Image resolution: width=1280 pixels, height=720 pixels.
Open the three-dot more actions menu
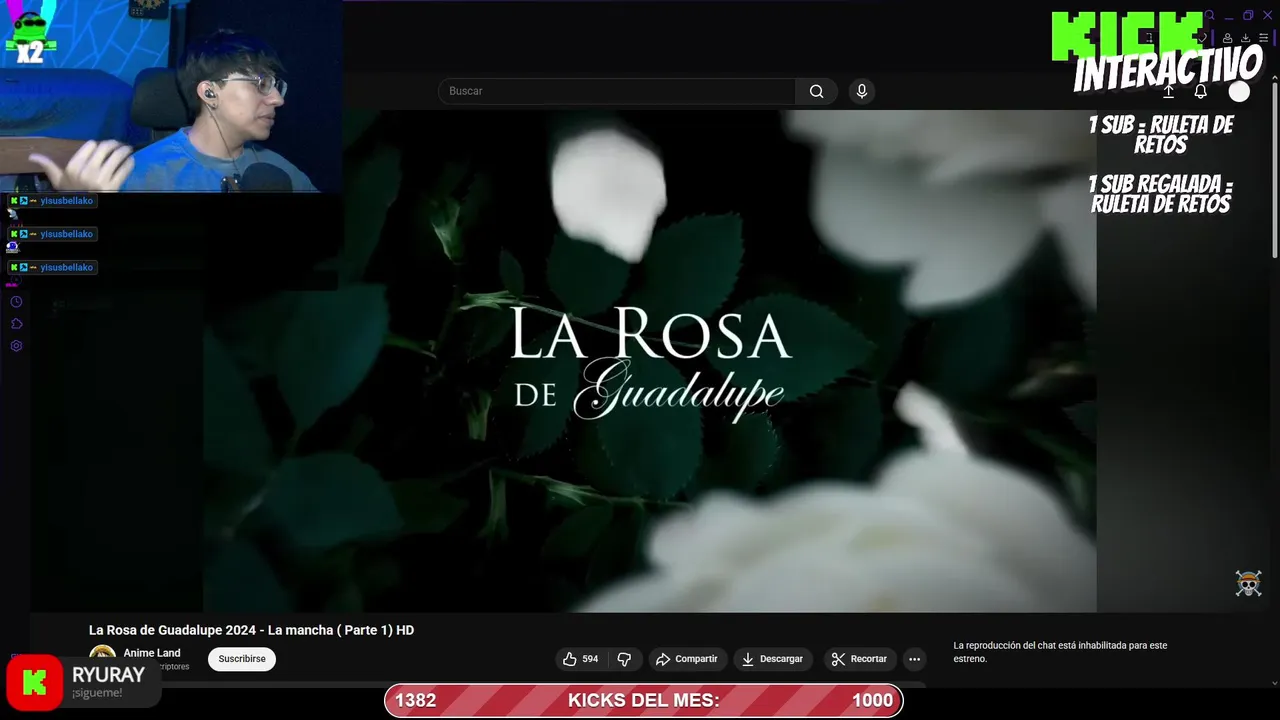point(914,659)
